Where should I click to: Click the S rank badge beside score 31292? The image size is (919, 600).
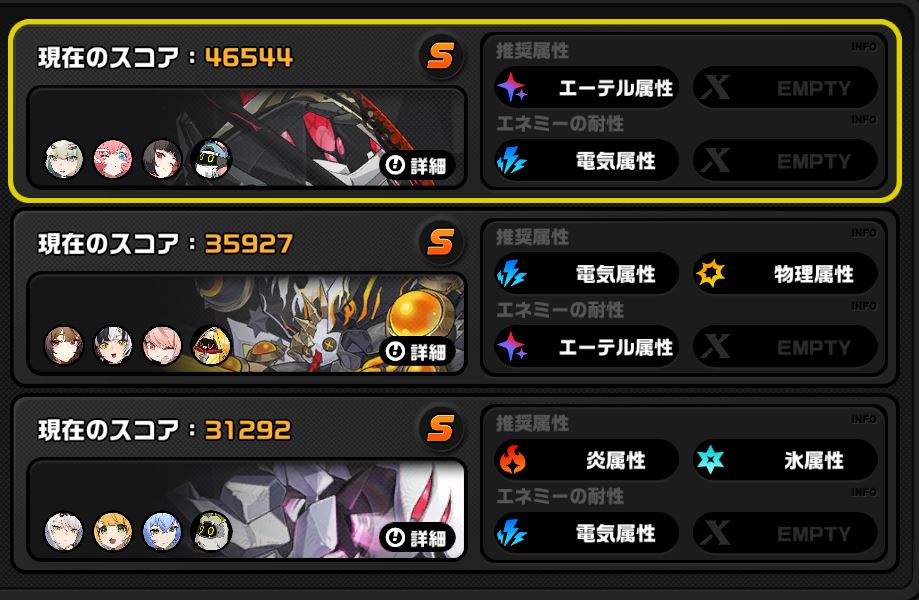(441, 428)
